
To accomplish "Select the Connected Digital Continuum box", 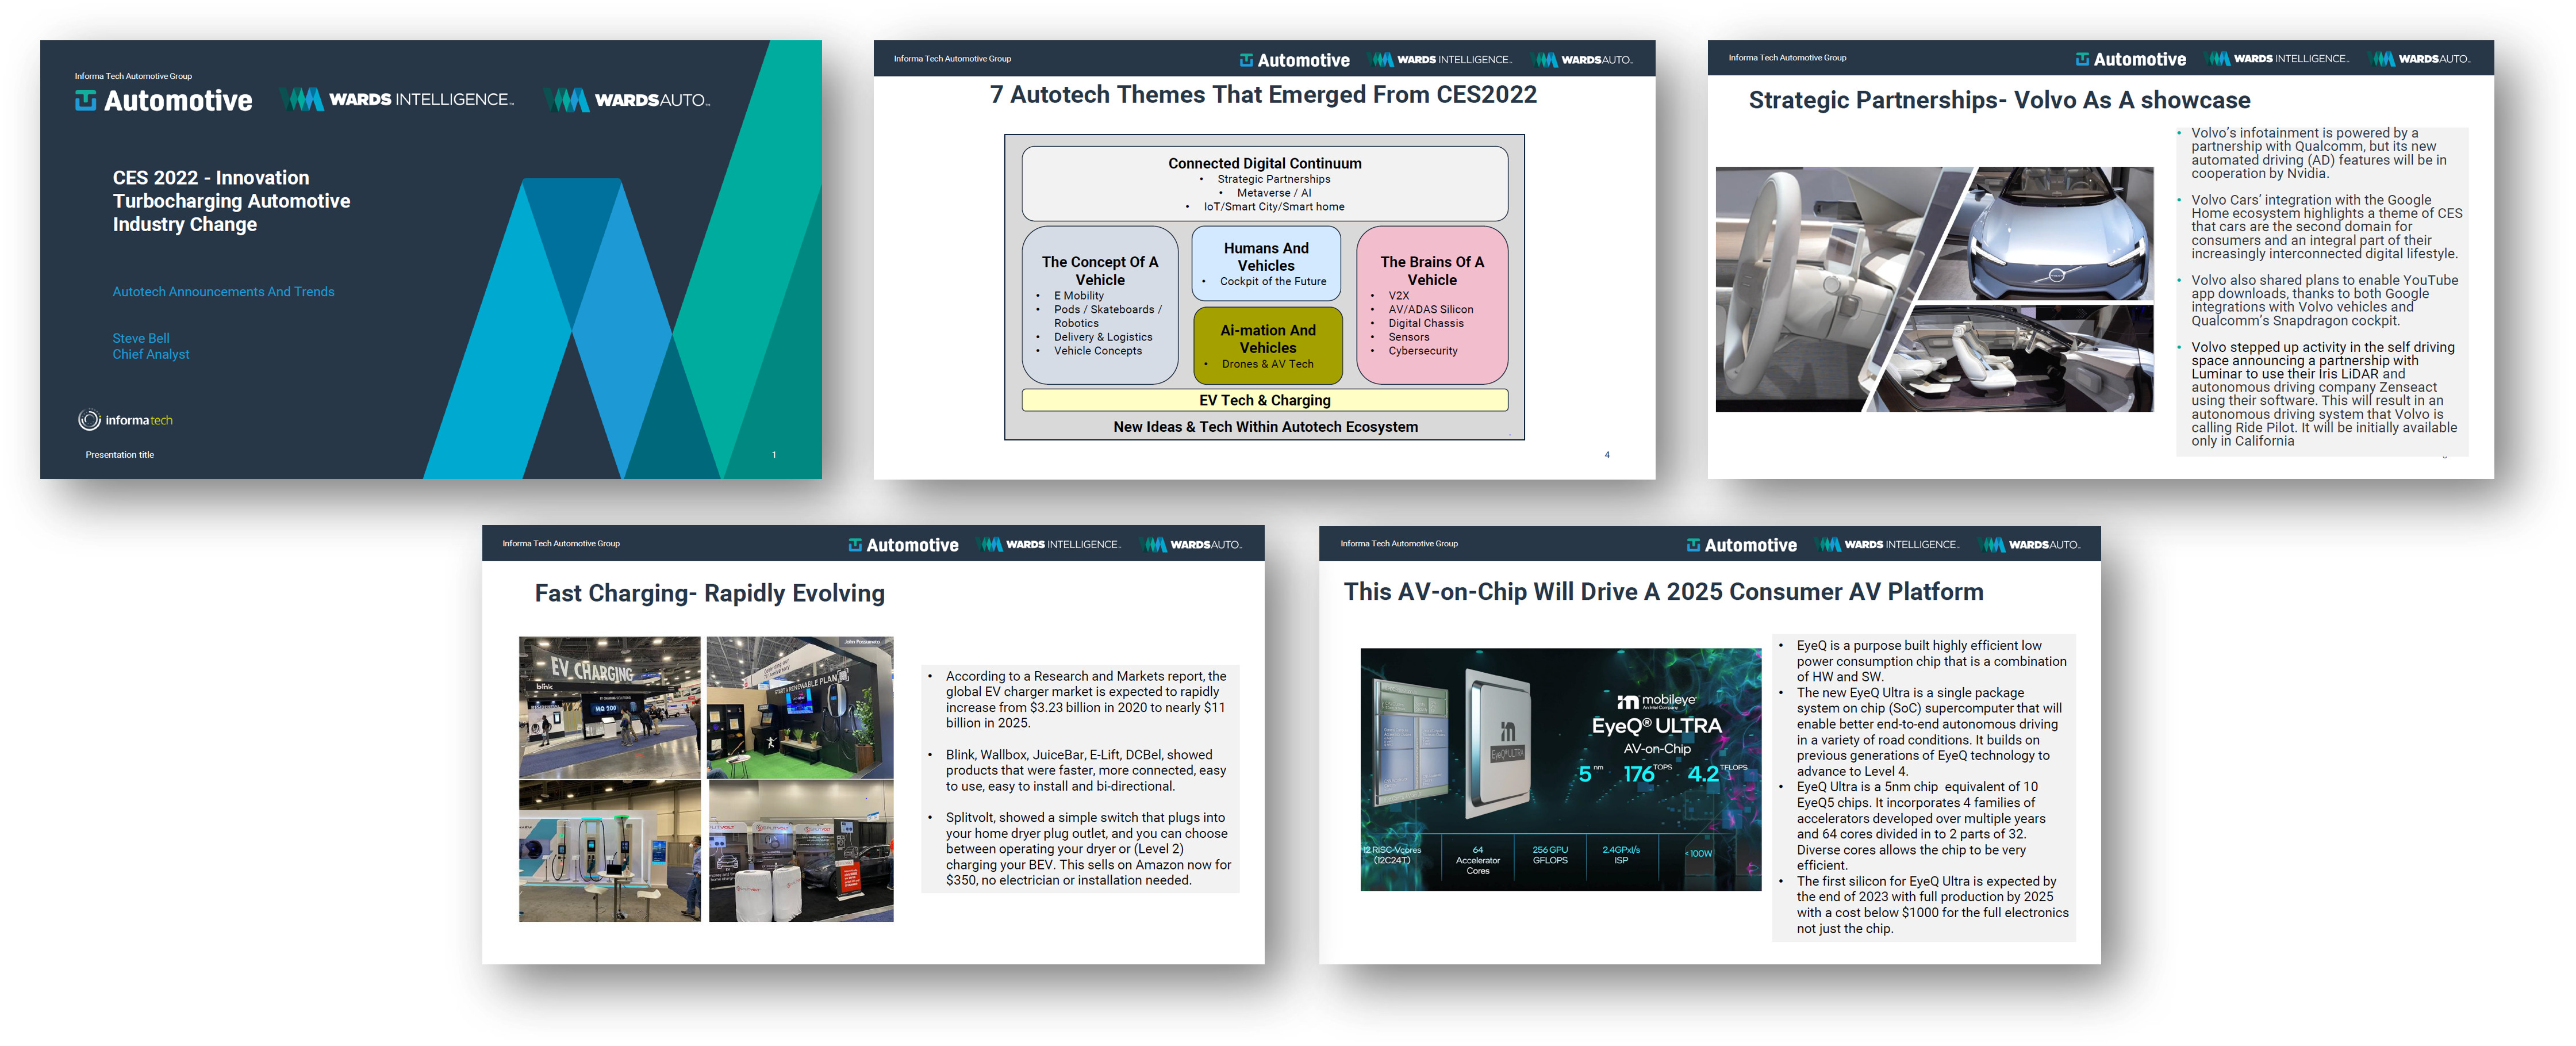I will [x=1264, y=184].
